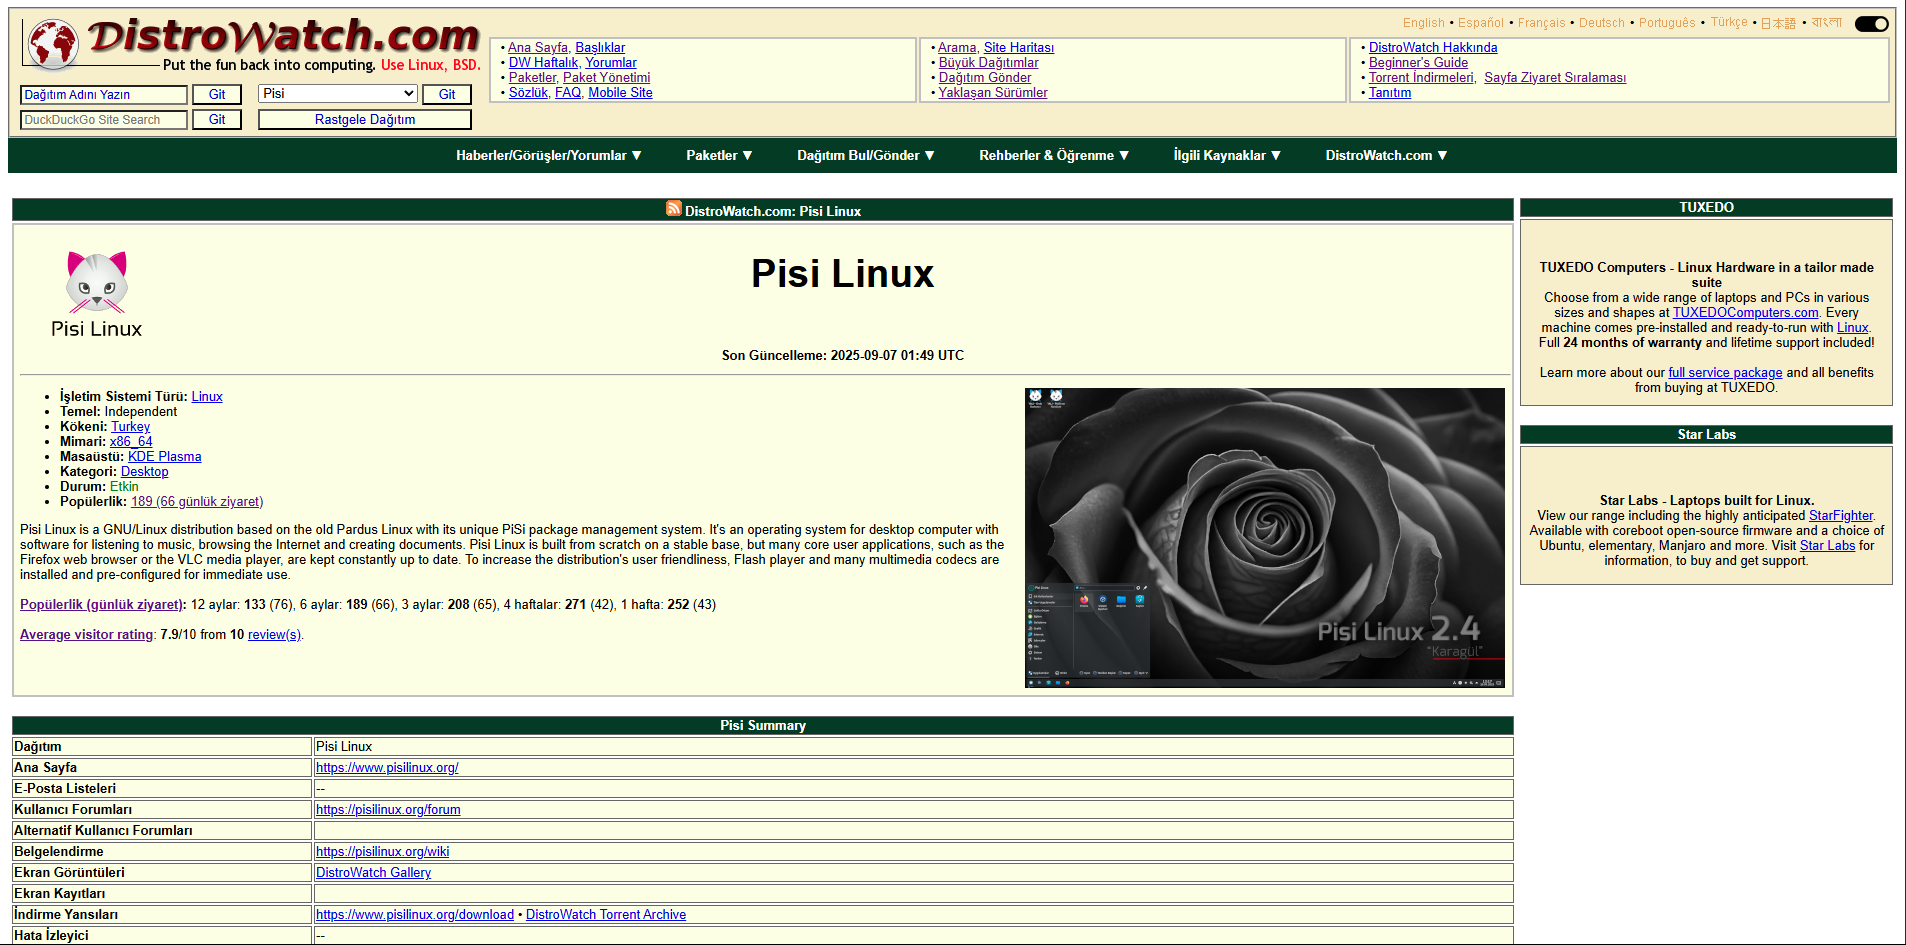Visit https://www.pisilinux.org/ home page link
This screenshot has width=1906, height=945.
387,767
